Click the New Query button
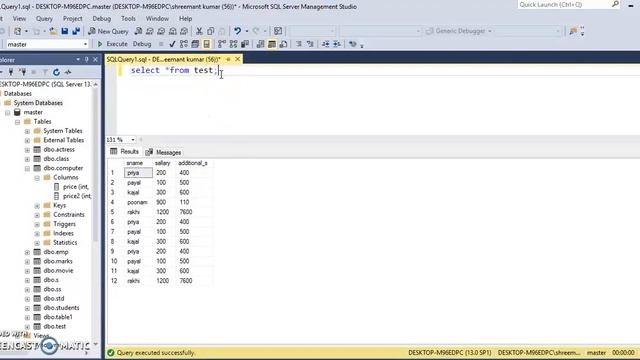 tap(108, 31)
